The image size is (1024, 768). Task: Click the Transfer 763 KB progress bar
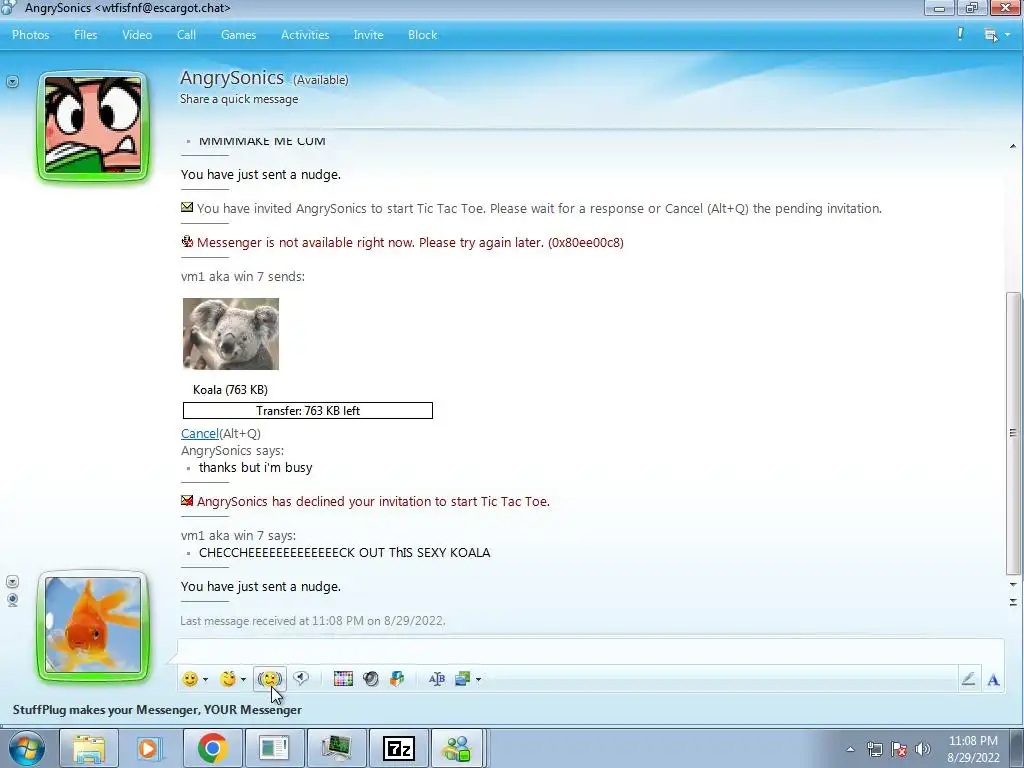(x=308, y=411)
